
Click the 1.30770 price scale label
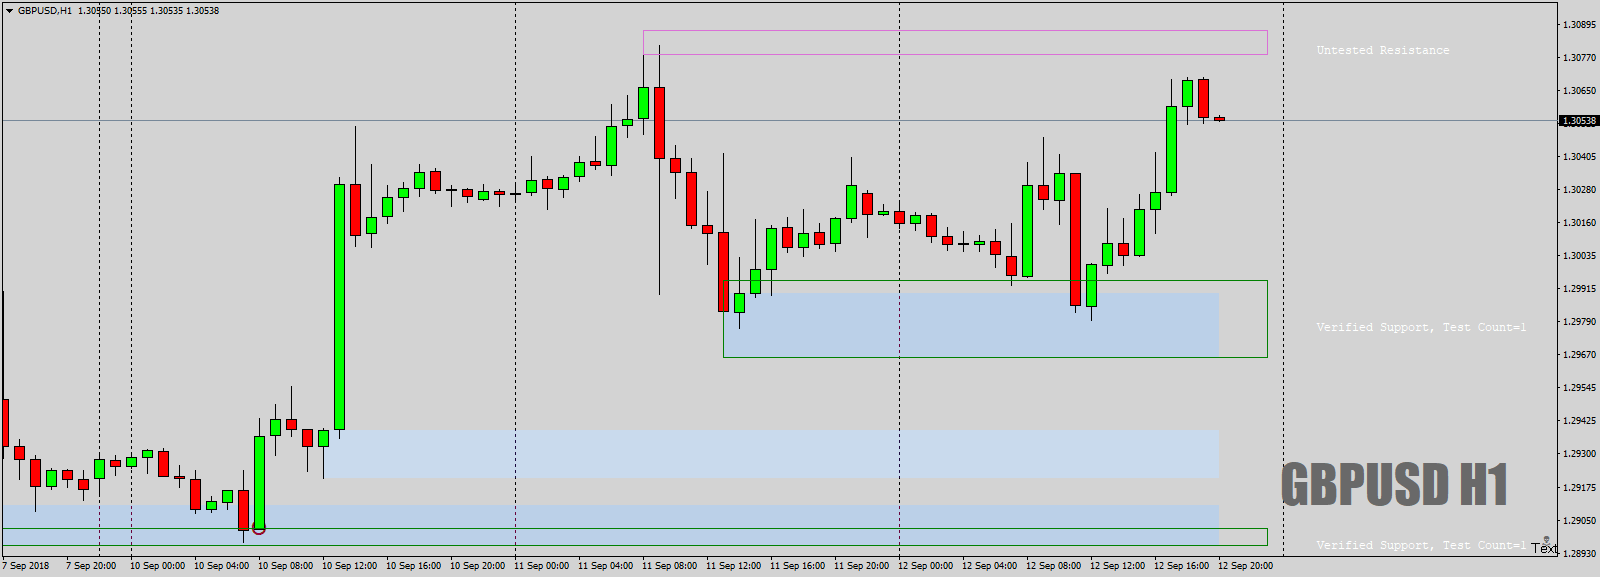[1579, 58]
